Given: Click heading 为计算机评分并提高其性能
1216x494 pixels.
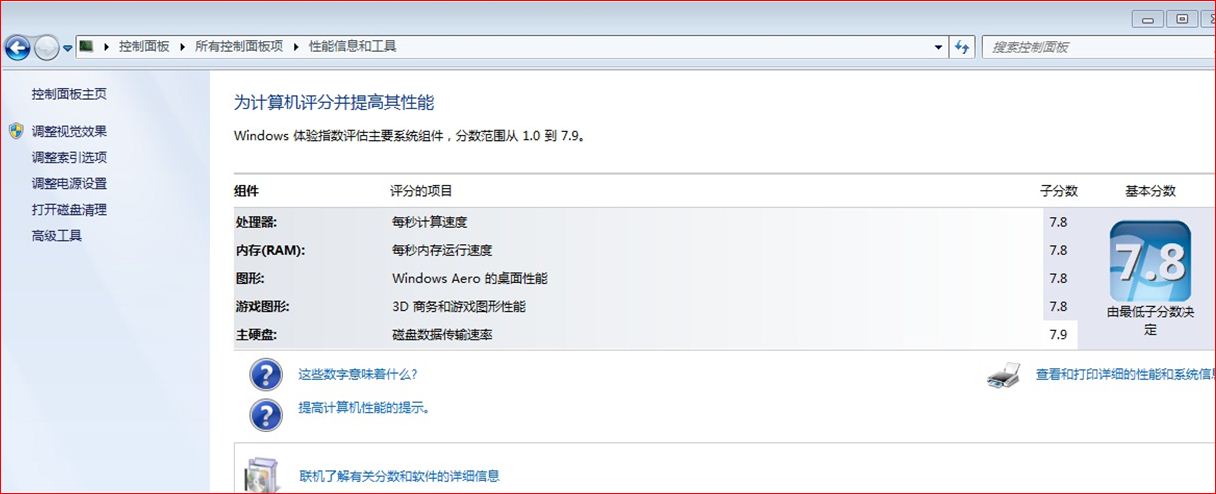Looking at the screenshot, I should (334, 103).
